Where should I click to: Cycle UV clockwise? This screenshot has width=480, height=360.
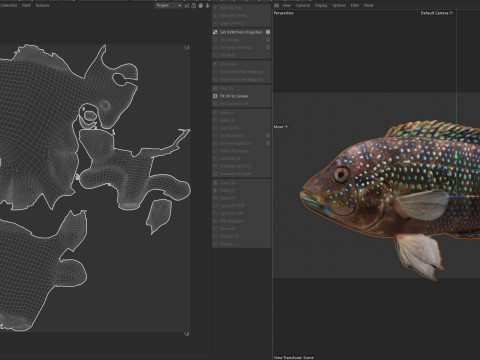(x=242, y=213)
